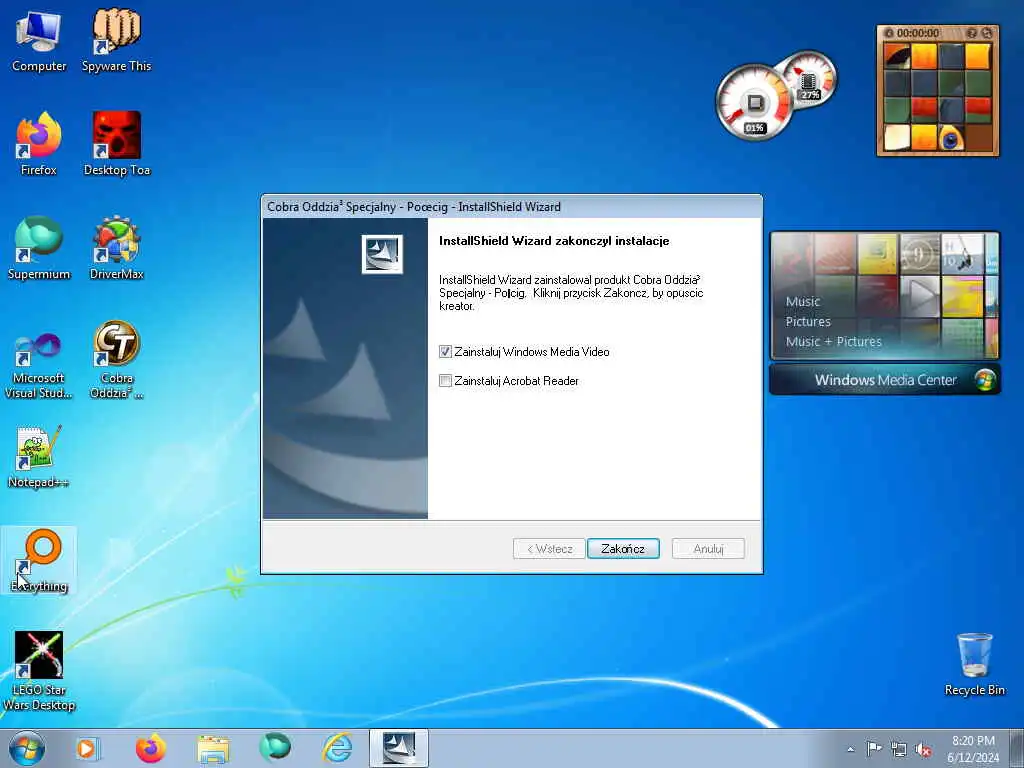Image resolution: width=1024 pixels, height=768 pixels.
Task: Select the LEGO Star Wars Desktop shortcut
Action: [x=39, y=670]
